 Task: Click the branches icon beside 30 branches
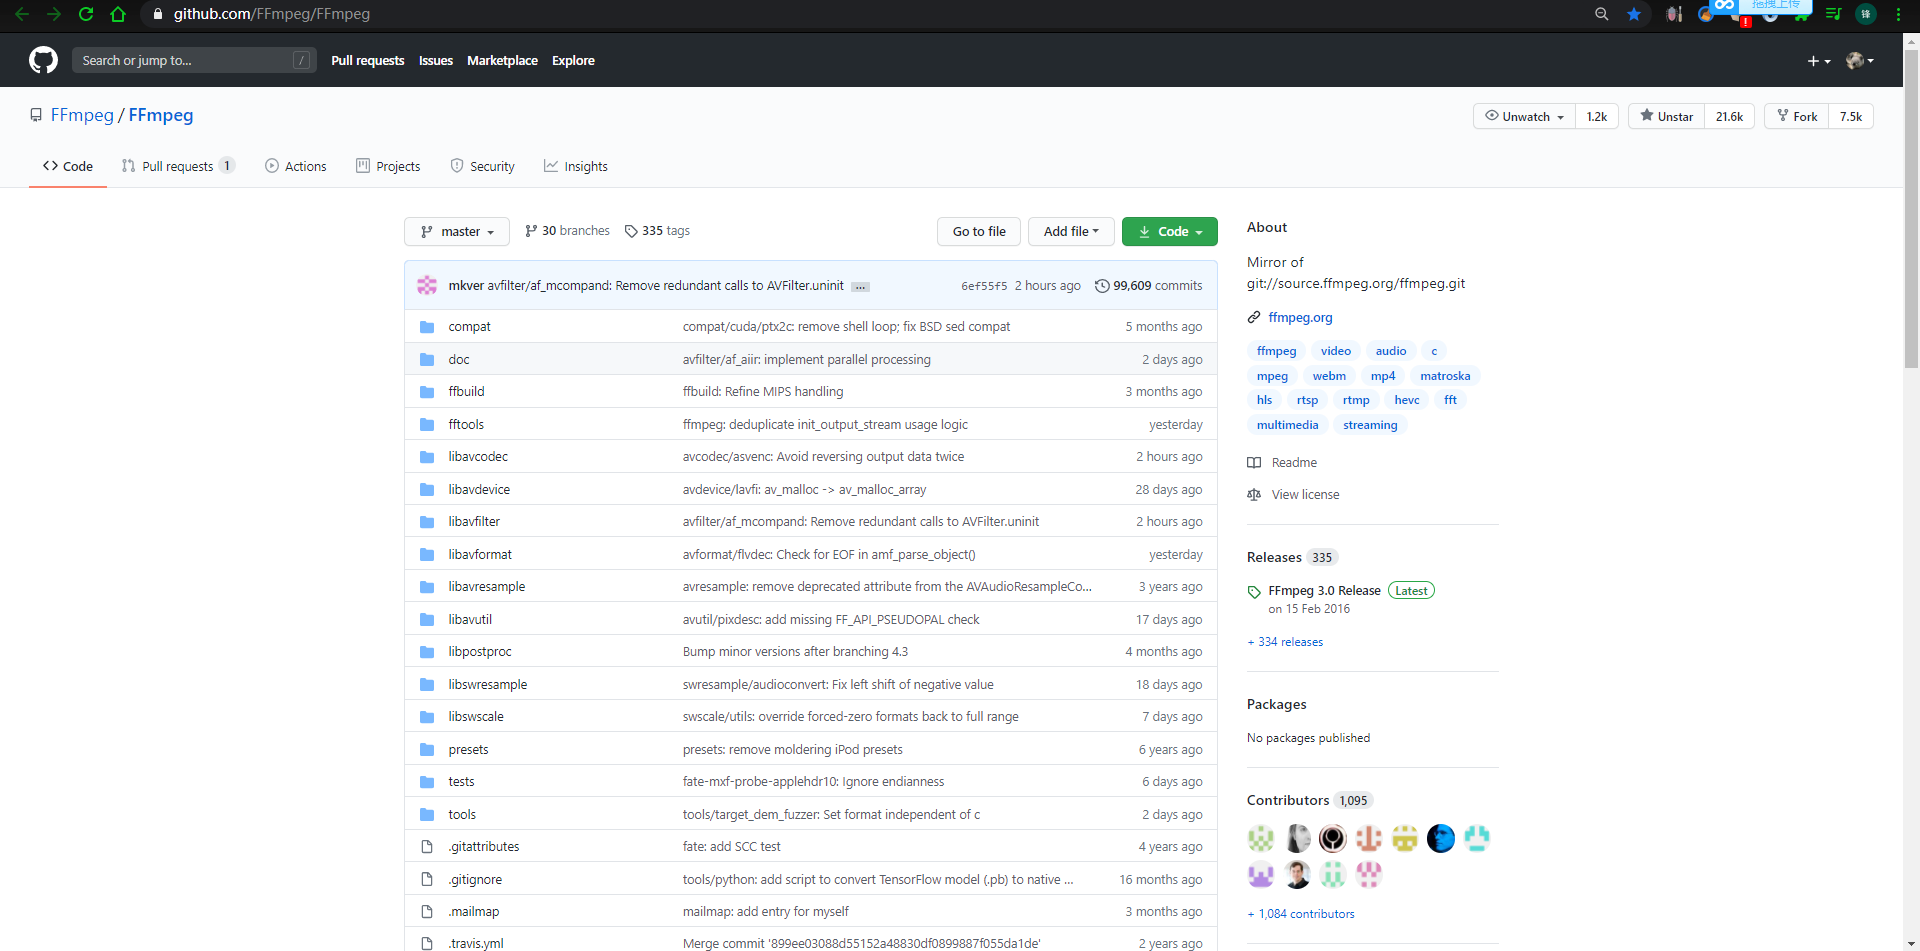point(531,231)
